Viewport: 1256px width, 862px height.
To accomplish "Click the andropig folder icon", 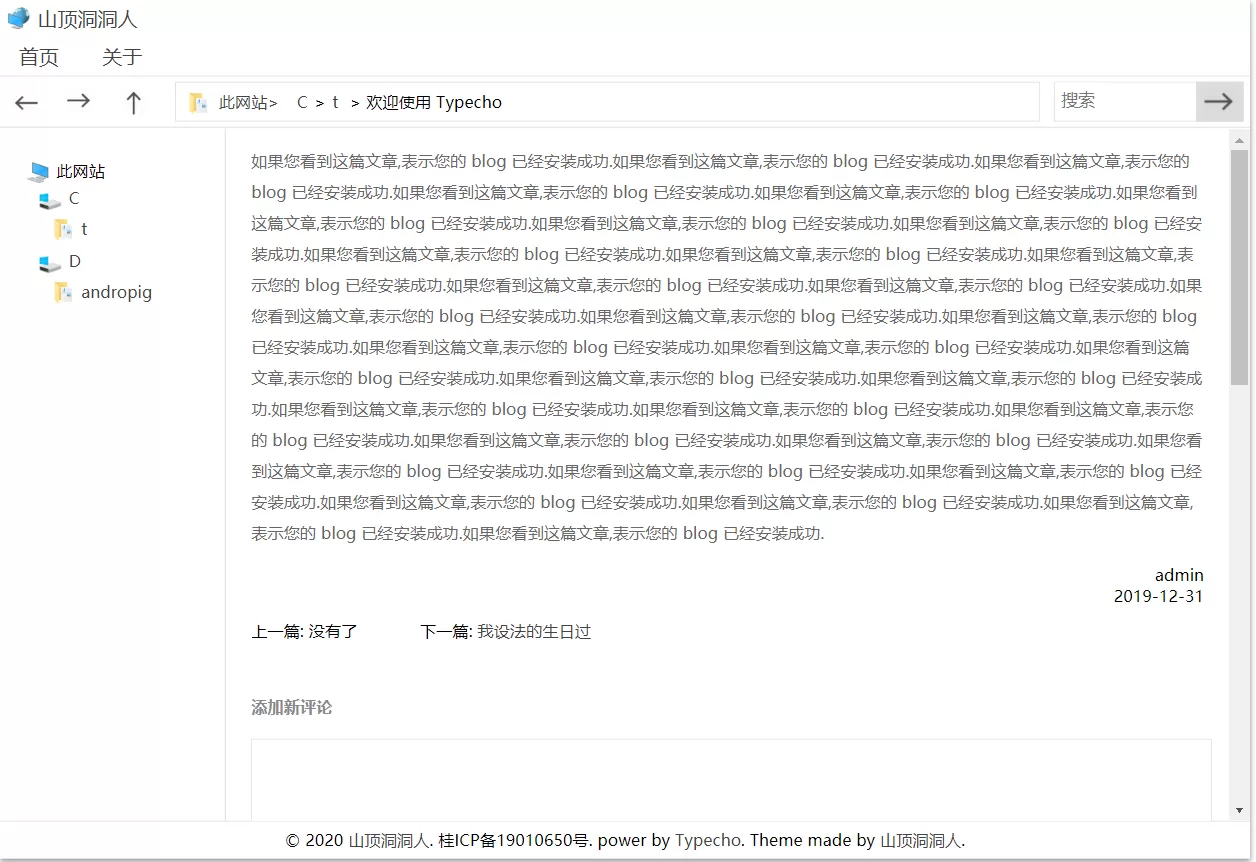I will tap(63, 293).
